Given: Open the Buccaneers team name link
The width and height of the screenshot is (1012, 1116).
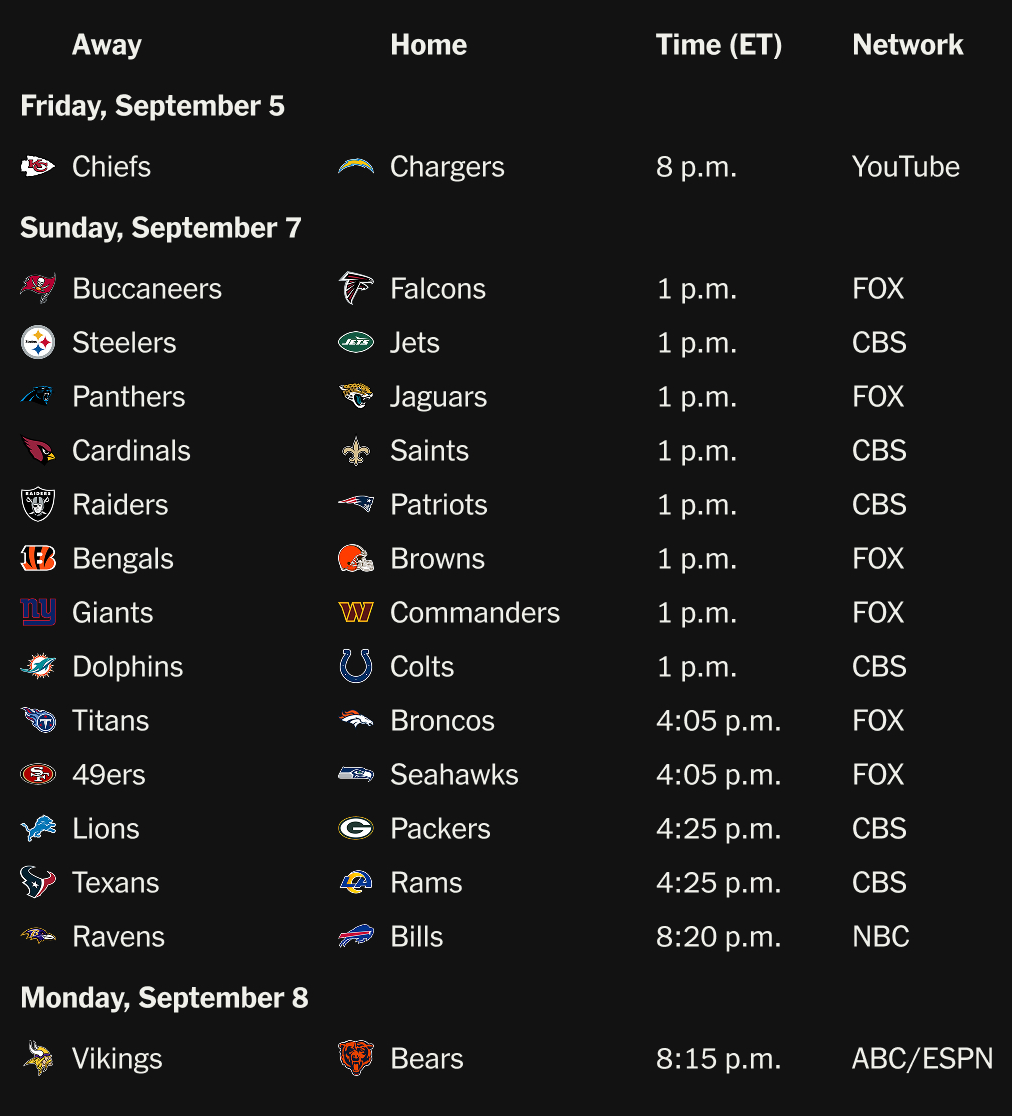Looking at the screenshot, I should pyautogui.click(x=147, y=289).
